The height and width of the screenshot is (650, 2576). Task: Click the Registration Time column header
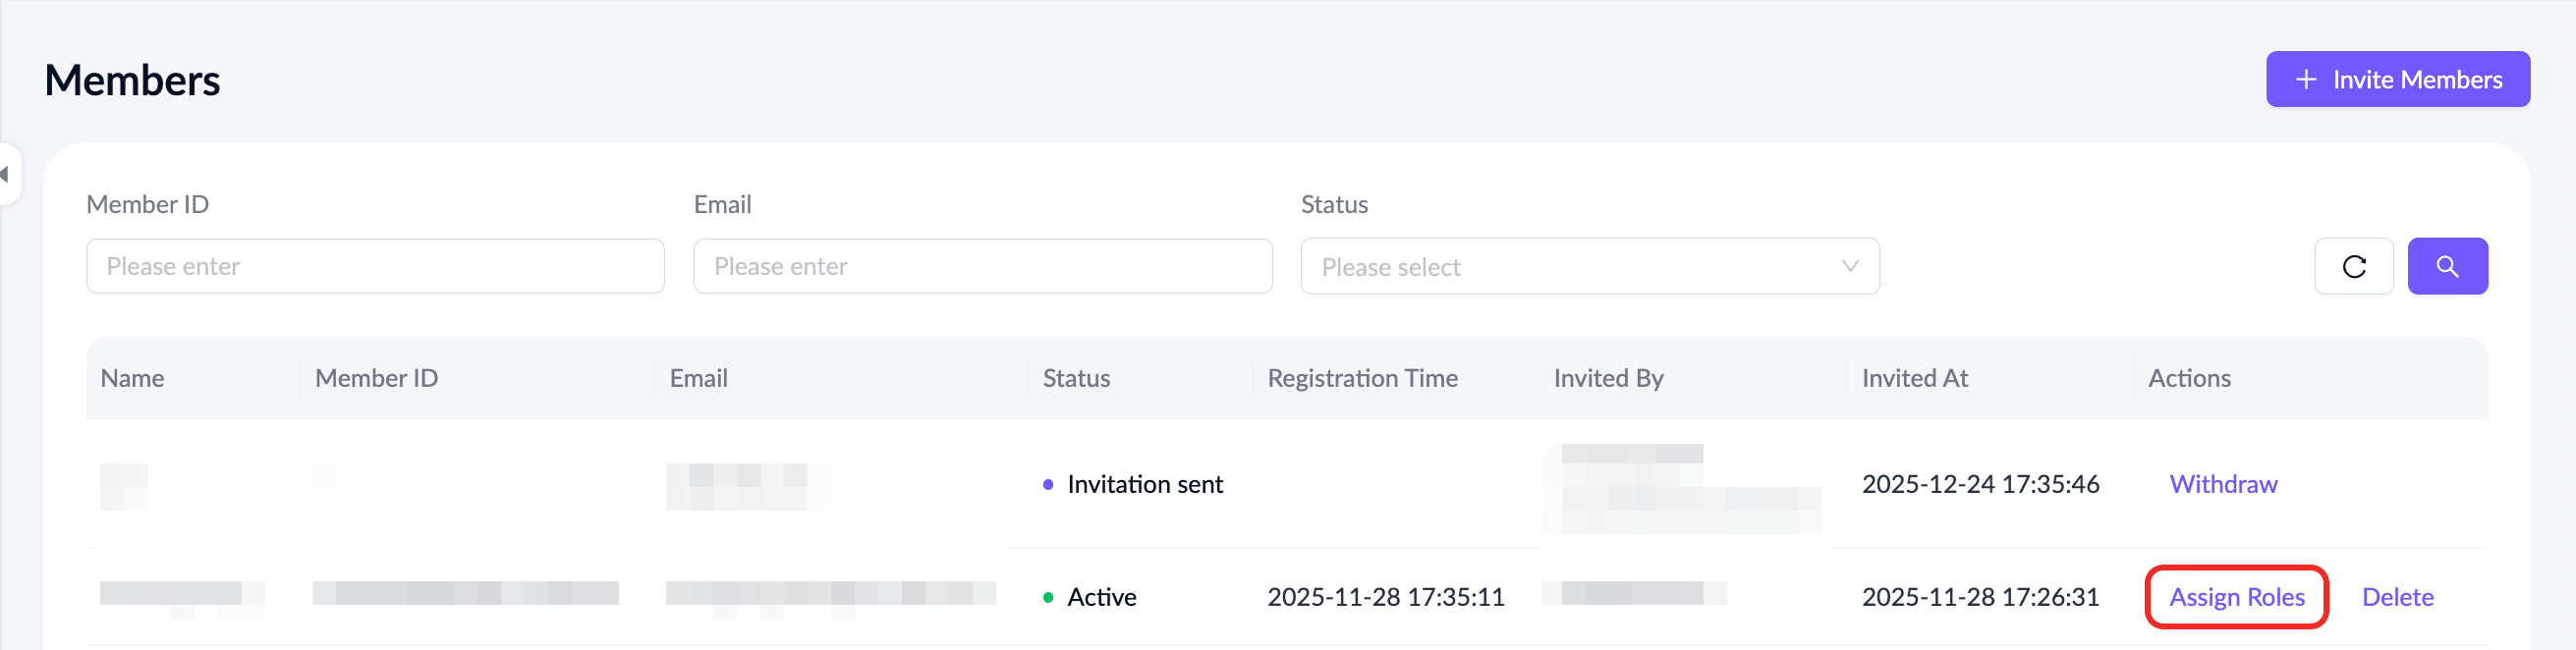point(1362,378)
